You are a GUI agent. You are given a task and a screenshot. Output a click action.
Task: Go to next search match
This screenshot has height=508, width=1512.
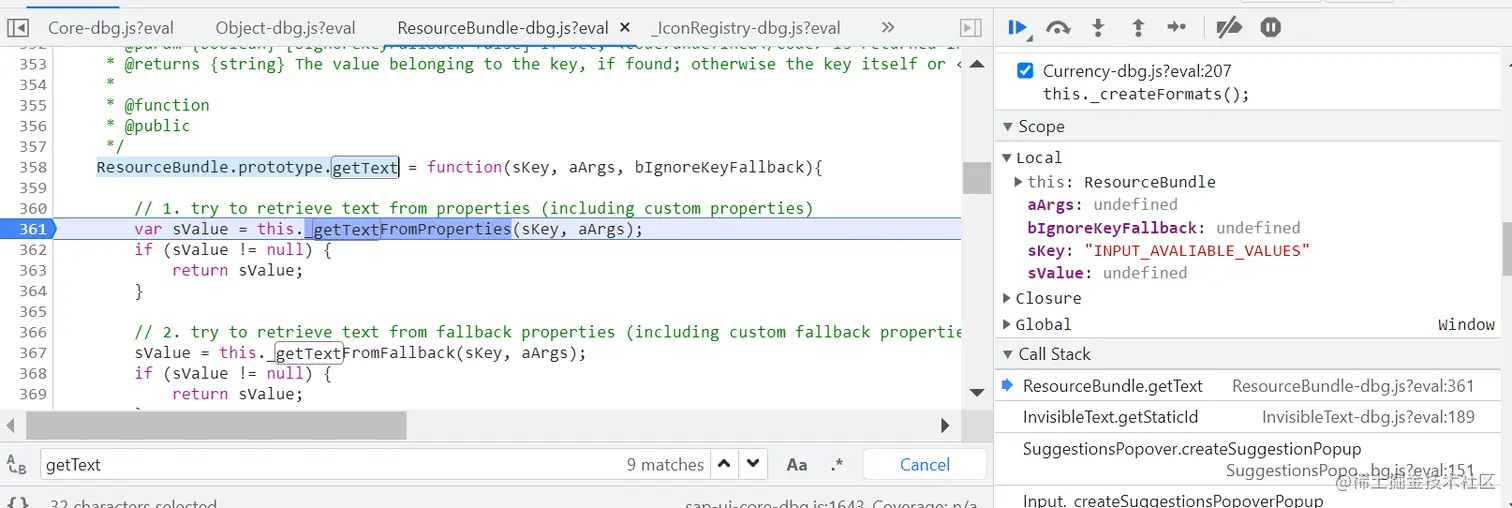coord(753,464)
